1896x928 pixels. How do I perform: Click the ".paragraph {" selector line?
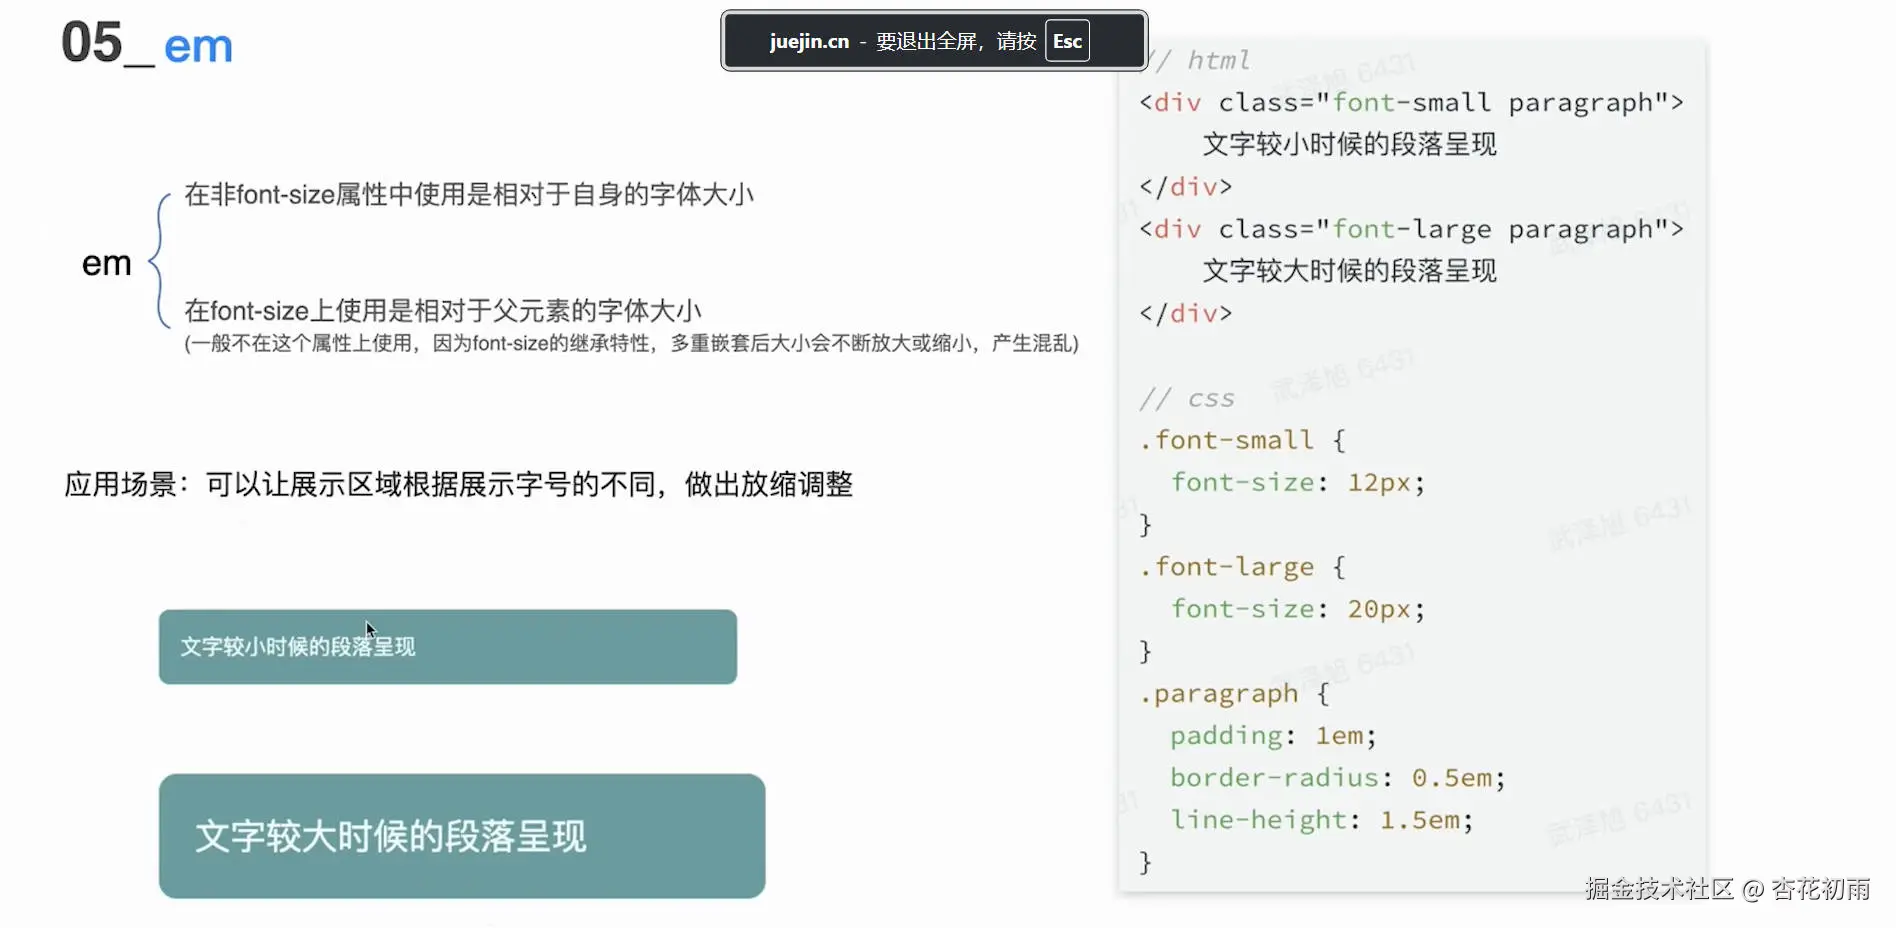[1235, 694]
